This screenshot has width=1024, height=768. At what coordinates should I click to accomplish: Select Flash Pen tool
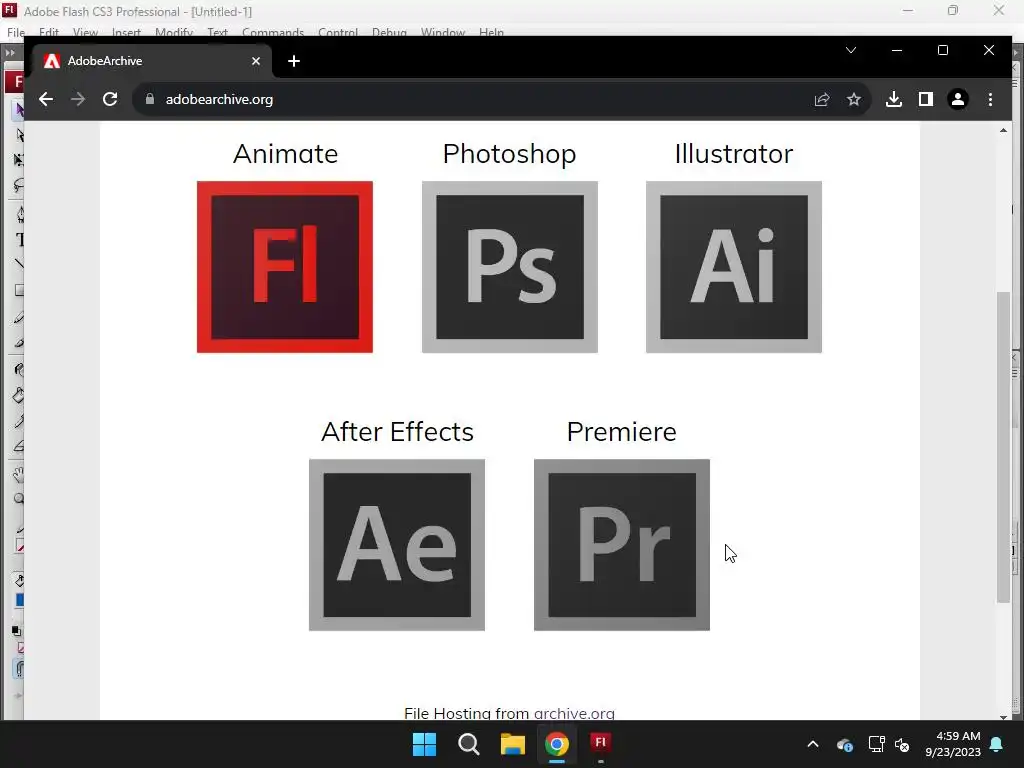[x=20, y=214]
